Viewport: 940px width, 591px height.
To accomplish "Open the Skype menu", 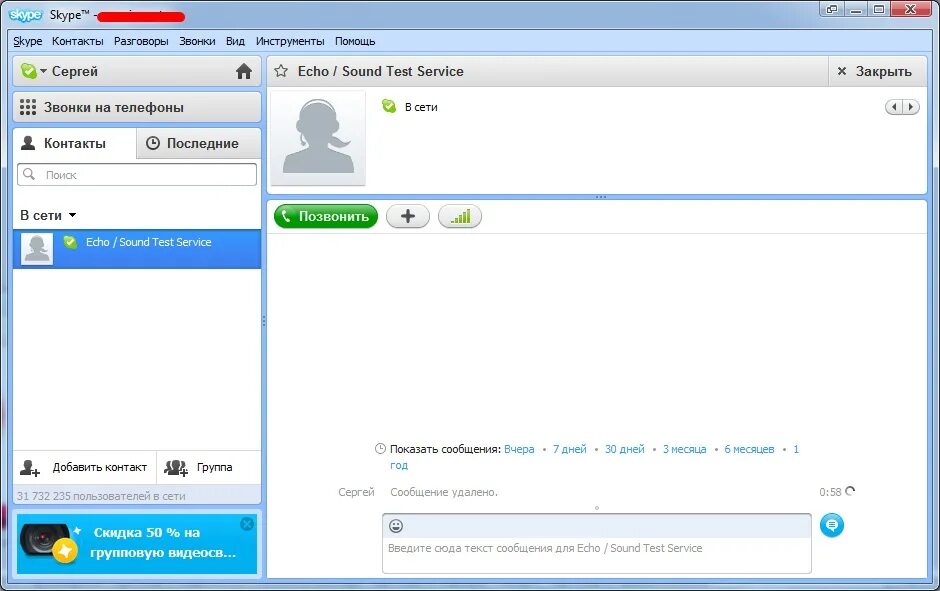I will pyautogui.click(x=28, y=41).
